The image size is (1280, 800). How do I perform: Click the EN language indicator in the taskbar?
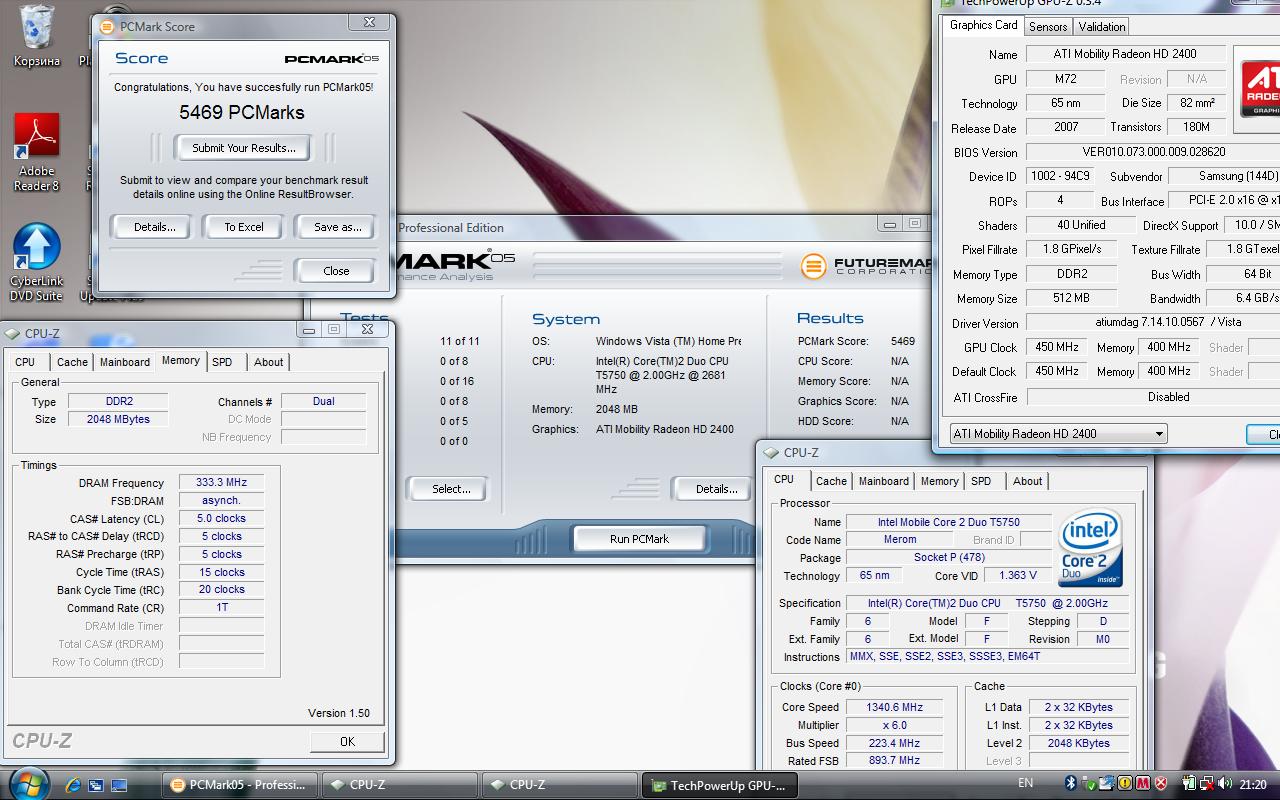(1026, 784)
